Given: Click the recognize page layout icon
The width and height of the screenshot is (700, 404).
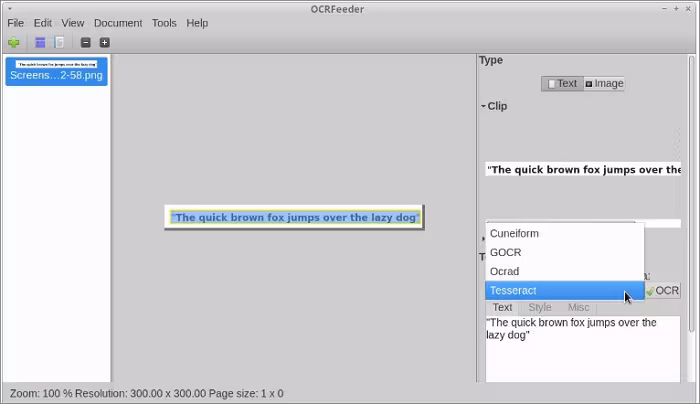Looking at the screenshot, I should tap(40, 42).
